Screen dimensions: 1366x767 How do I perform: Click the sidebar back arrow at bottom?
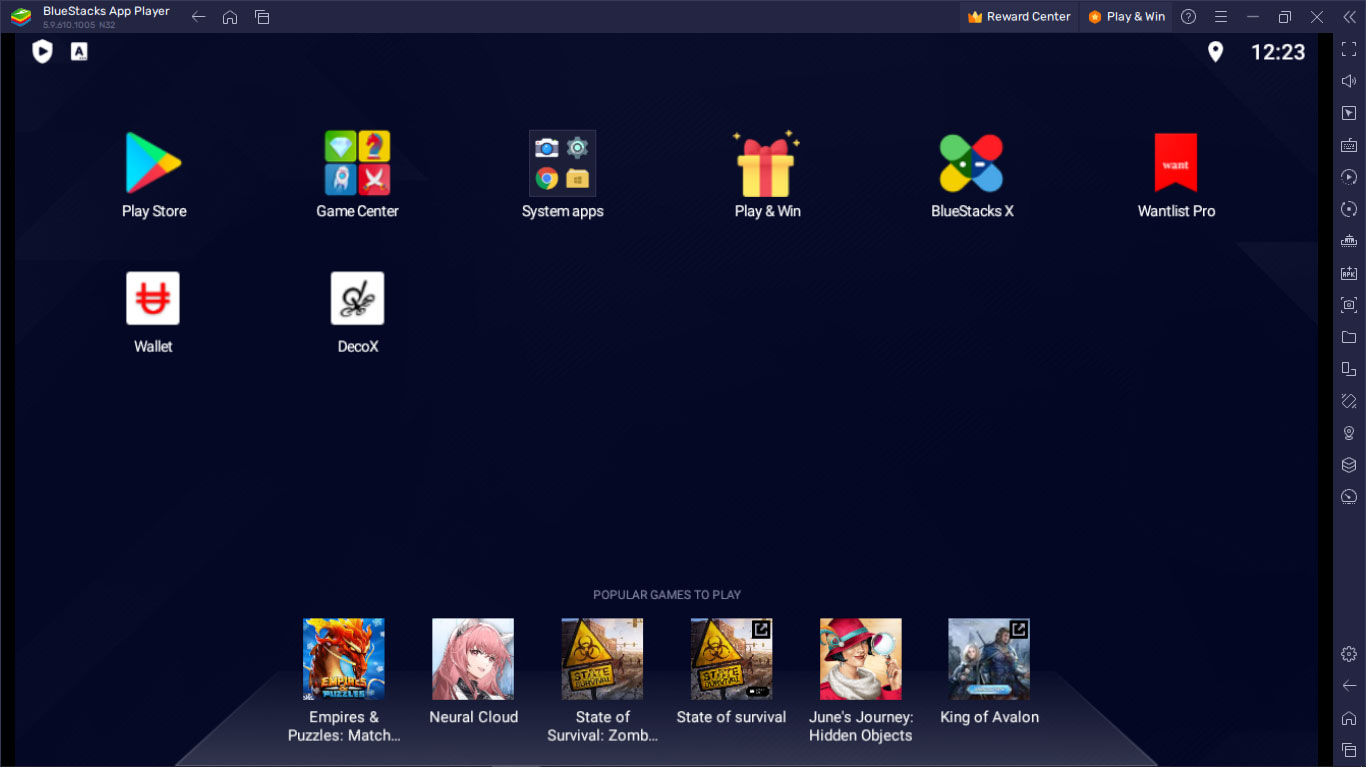[x=1349, y=686]
